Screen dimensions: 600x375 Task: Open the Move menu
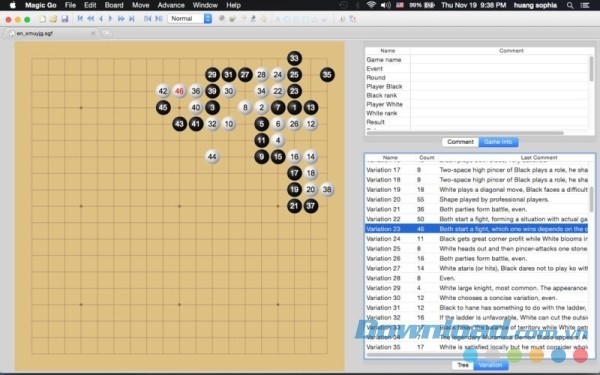pyautogui.click(x=140, y=5)
